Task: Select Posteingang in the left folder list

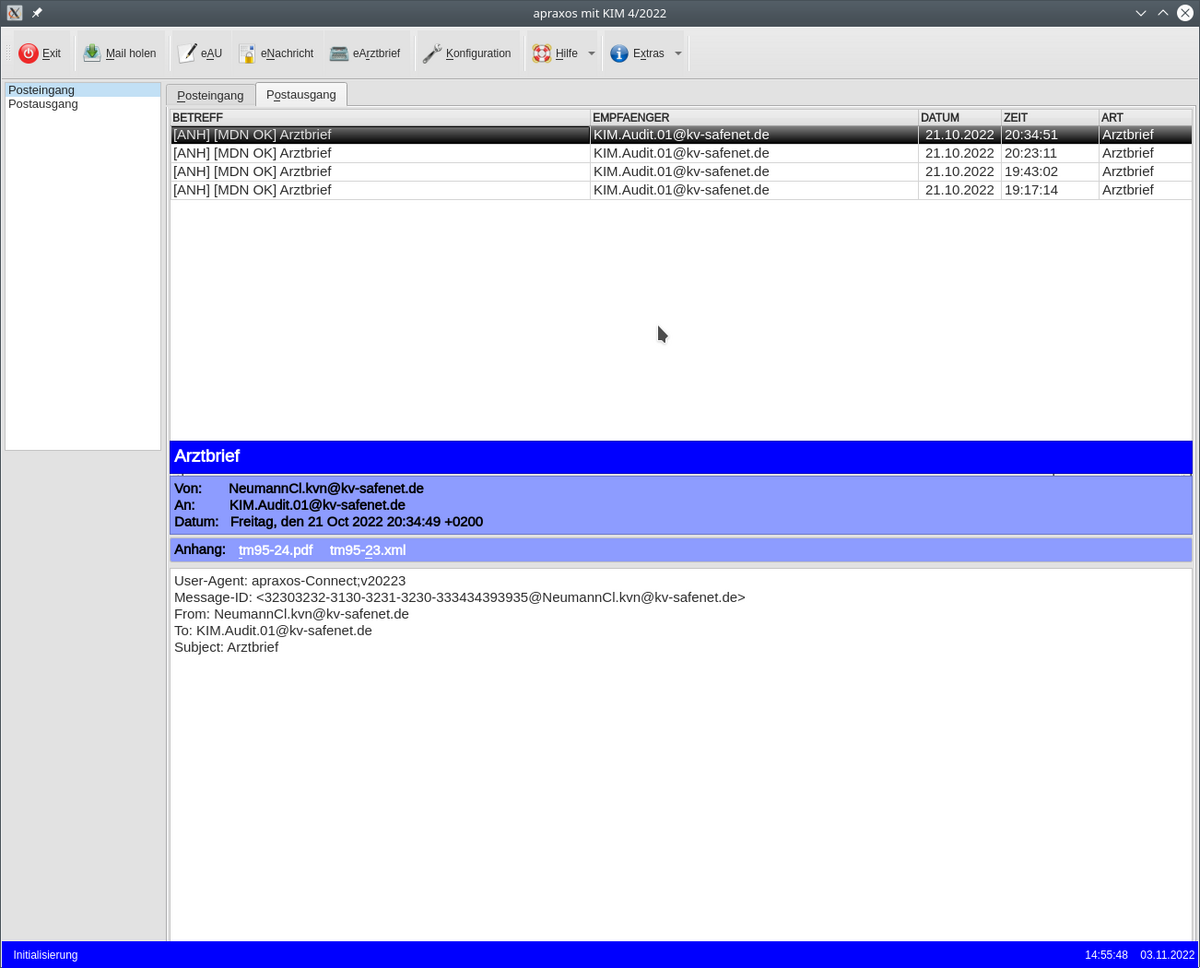Action: pos(83,90)
